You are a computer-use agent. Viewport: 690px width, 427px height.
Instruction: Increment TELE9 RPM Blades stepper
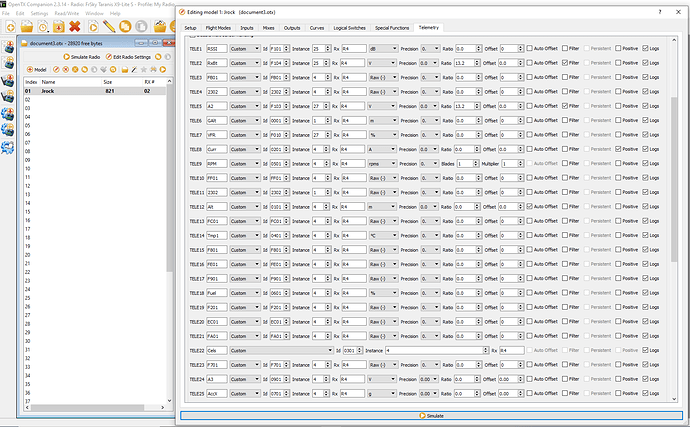(476, 162)
